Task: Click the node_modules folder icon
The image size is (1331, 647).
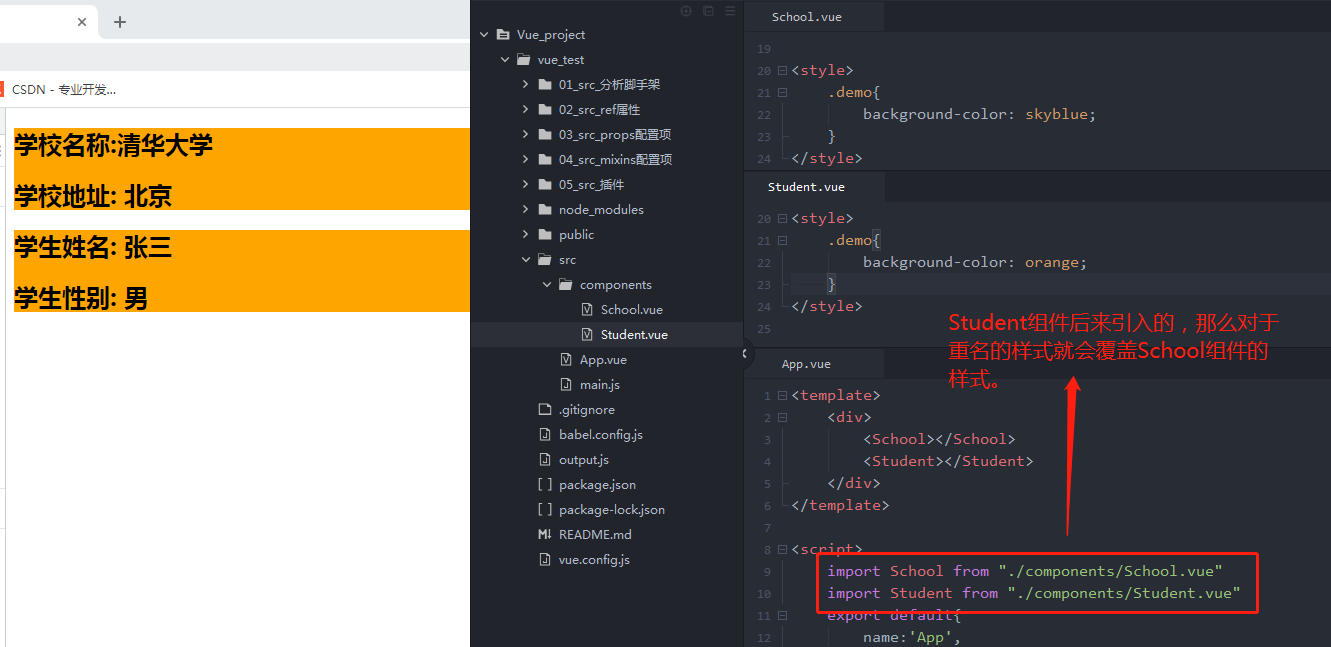Action: [x=545, y=210]
